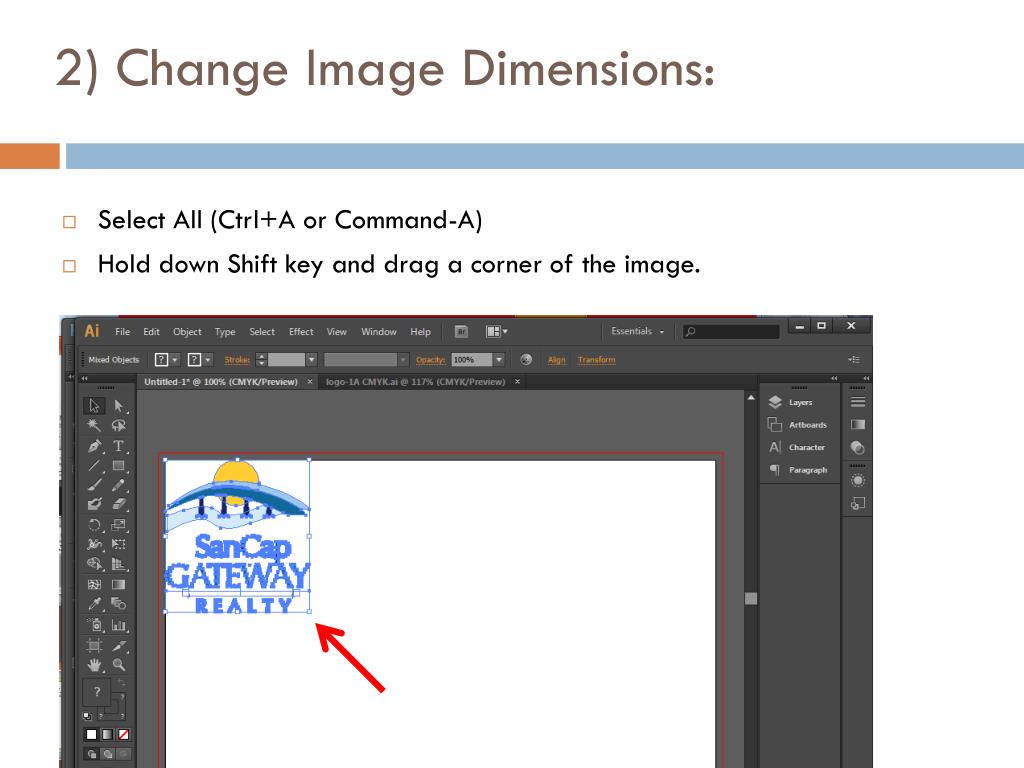Select the Slice tool
1024x768 pixels.
pos(119,646)
